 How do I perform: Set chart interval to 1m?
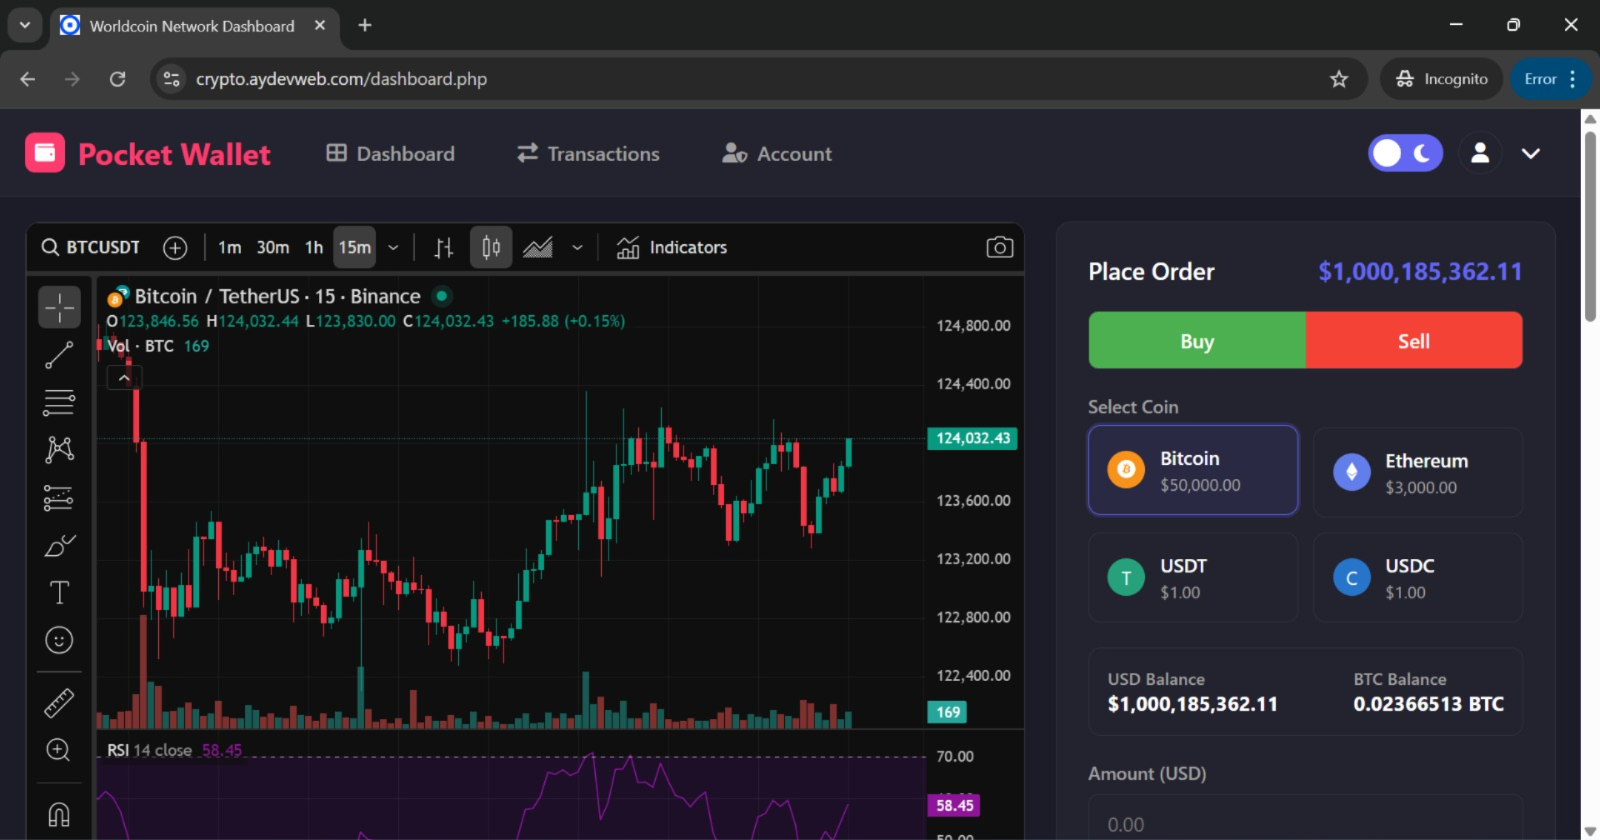tap(230, 247)
